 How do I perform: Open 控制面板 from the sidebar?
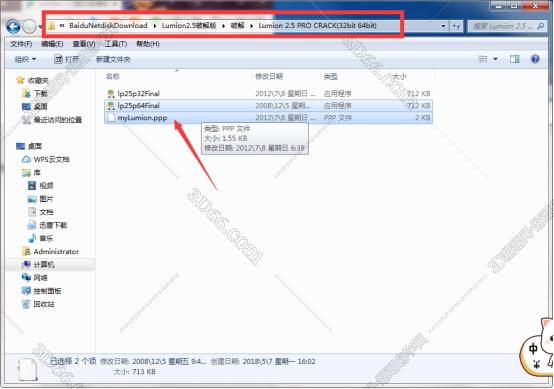click(x=47, y=291)
